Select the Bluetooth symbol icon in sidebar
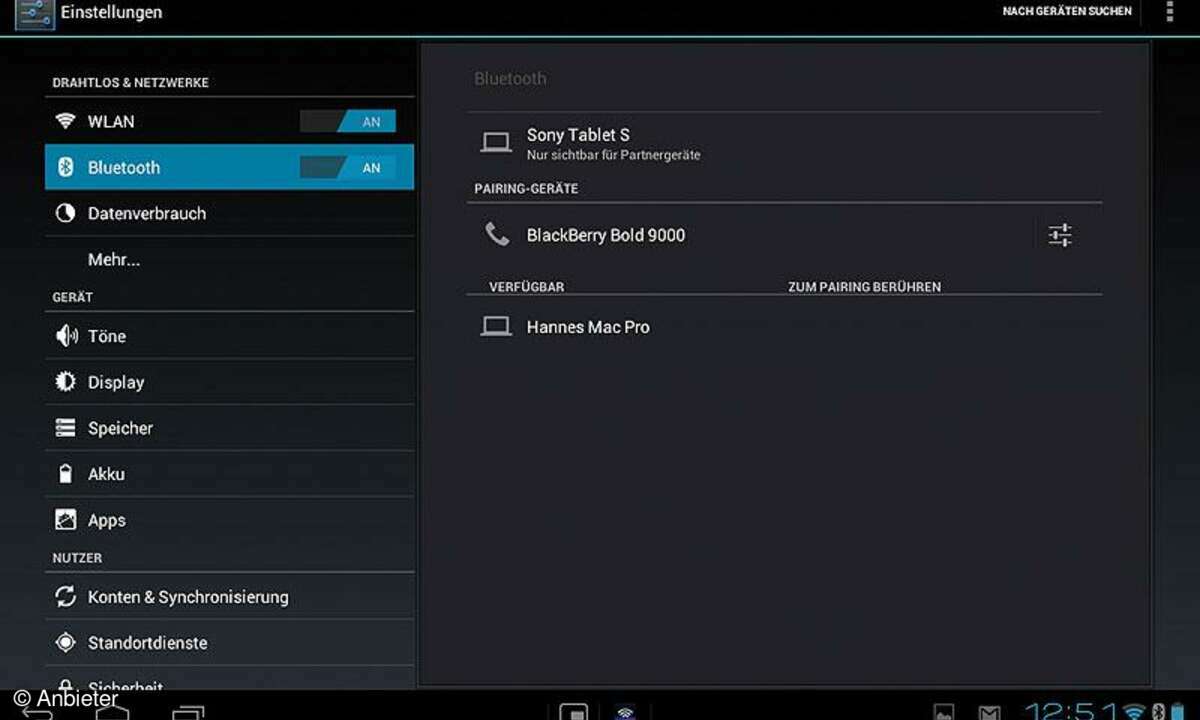Viewport: 1200px width, 720px height. [x=66, y=168]
